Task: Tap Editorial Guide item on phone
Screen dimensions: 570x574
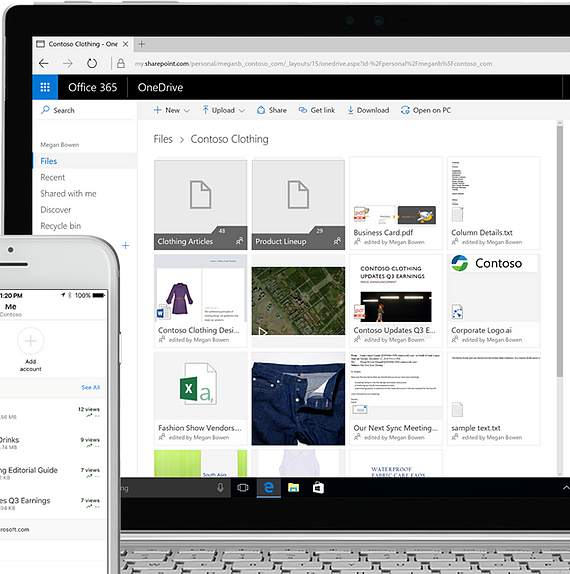Action: pos(50,473)
